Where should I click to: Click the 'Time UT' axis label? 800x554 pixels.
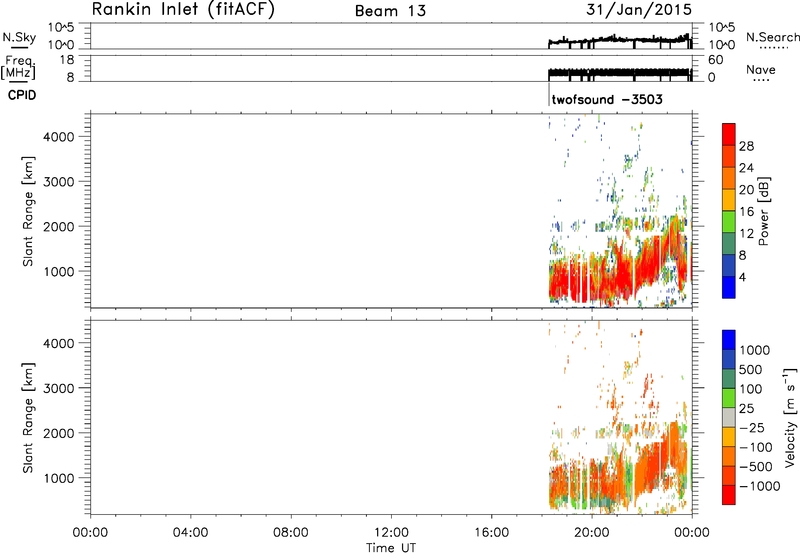[x=391, y=548]
